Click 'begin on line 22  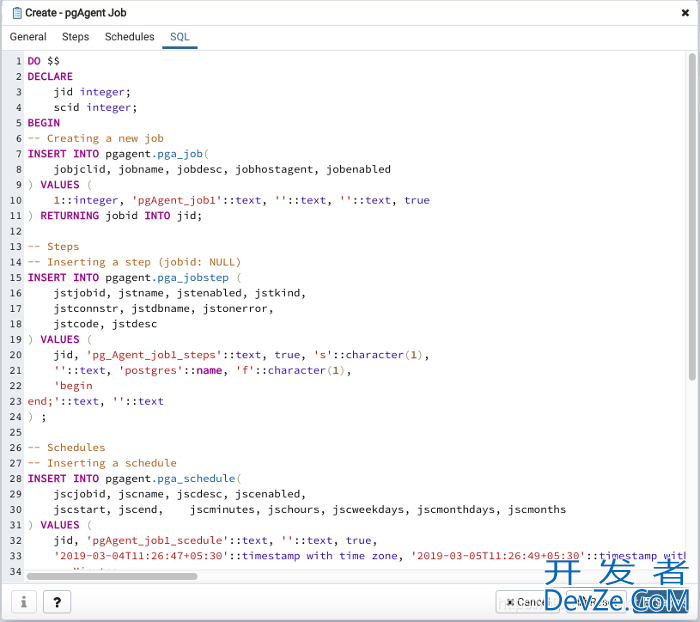tap(73, 386)
